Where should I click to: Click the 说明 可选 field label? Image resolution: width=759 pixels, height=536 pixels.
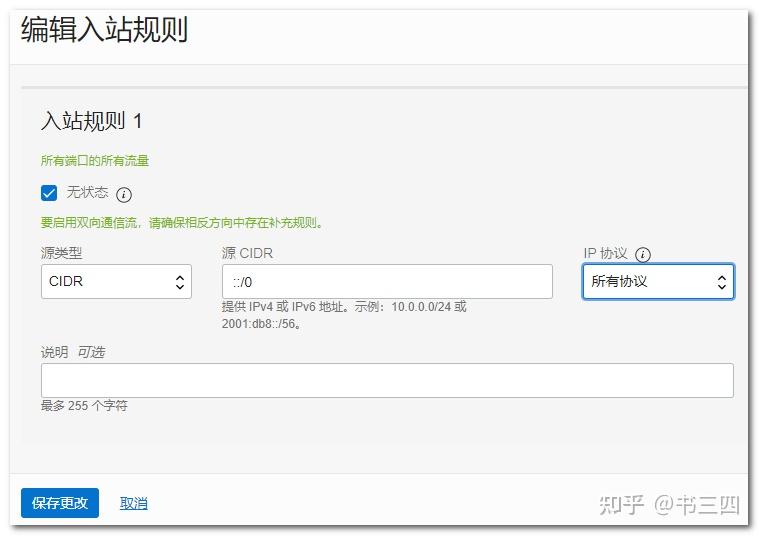72,352
